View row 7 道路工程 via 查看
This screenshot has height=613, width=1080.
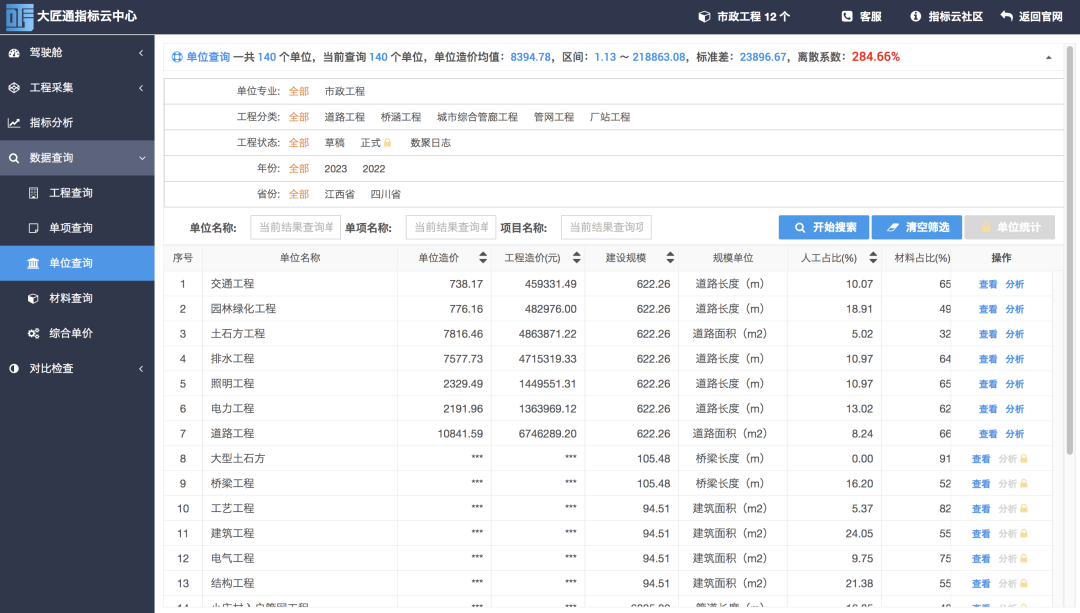[988, 434]
